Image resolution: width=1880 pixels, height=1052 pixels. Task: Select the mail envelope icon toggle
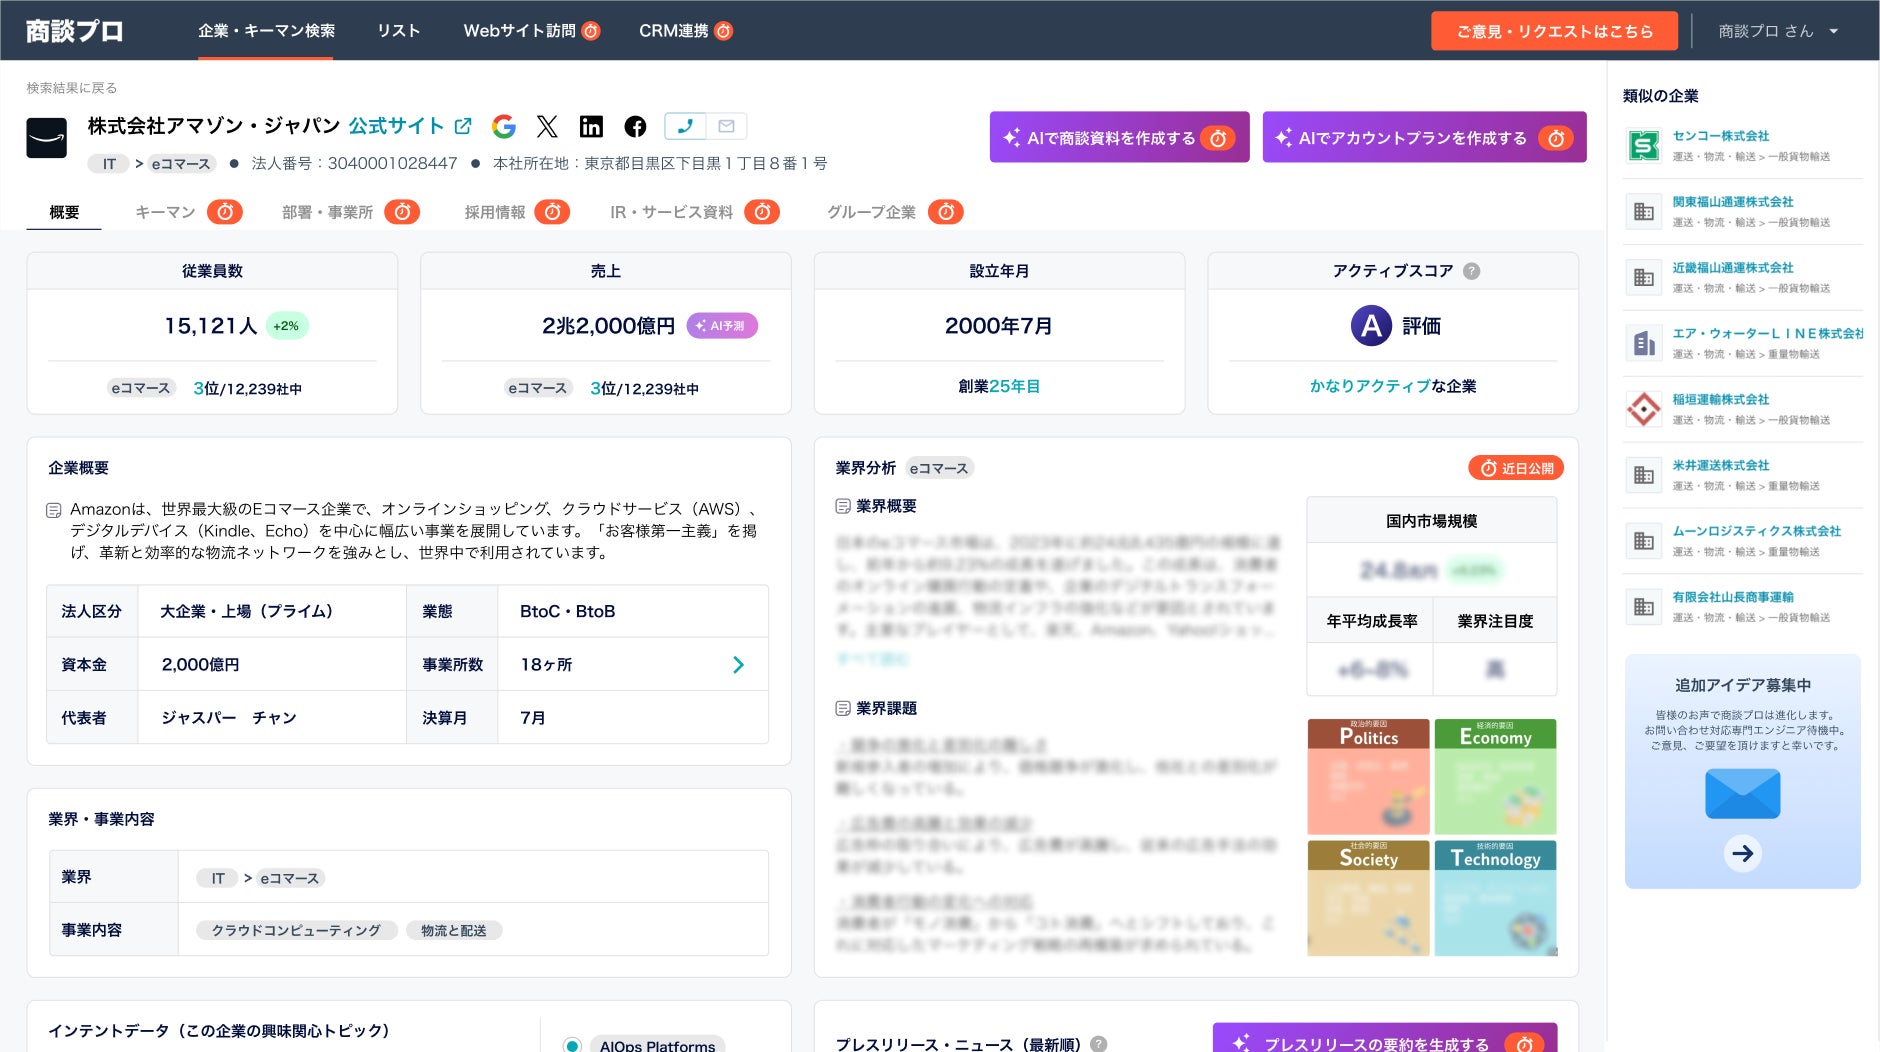(727, 126)
